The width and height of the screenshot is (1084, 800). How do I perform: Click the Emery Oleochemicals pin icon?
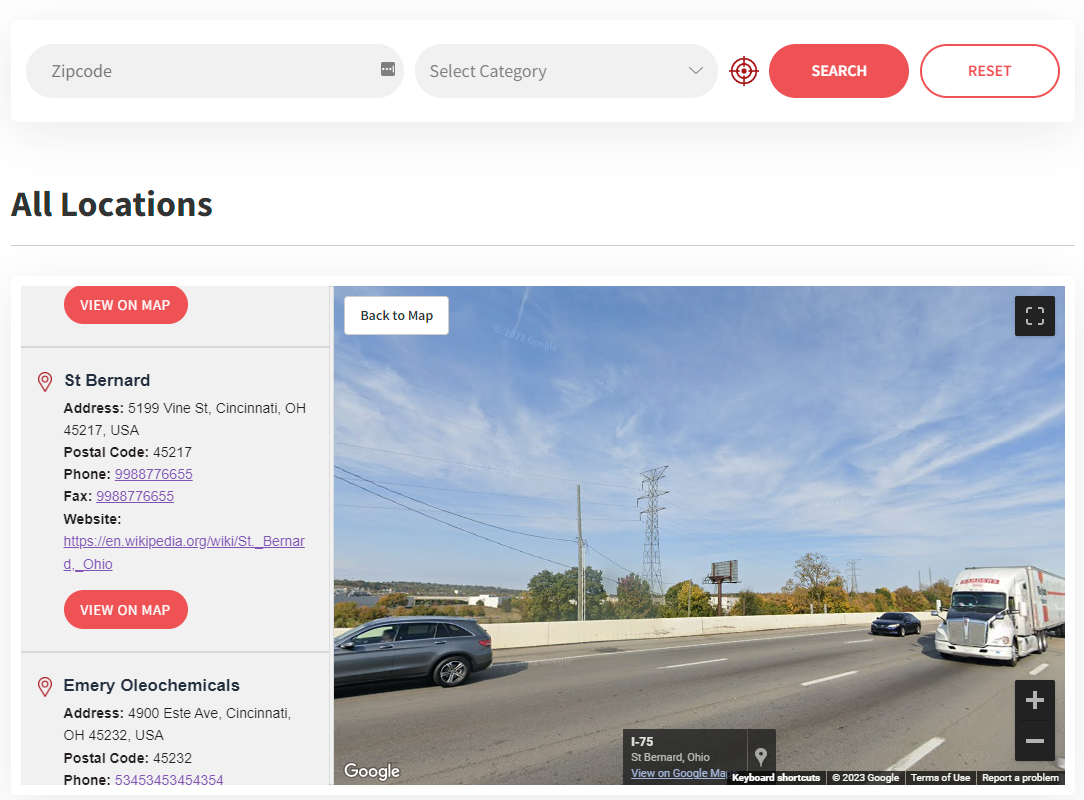point(45,687)
